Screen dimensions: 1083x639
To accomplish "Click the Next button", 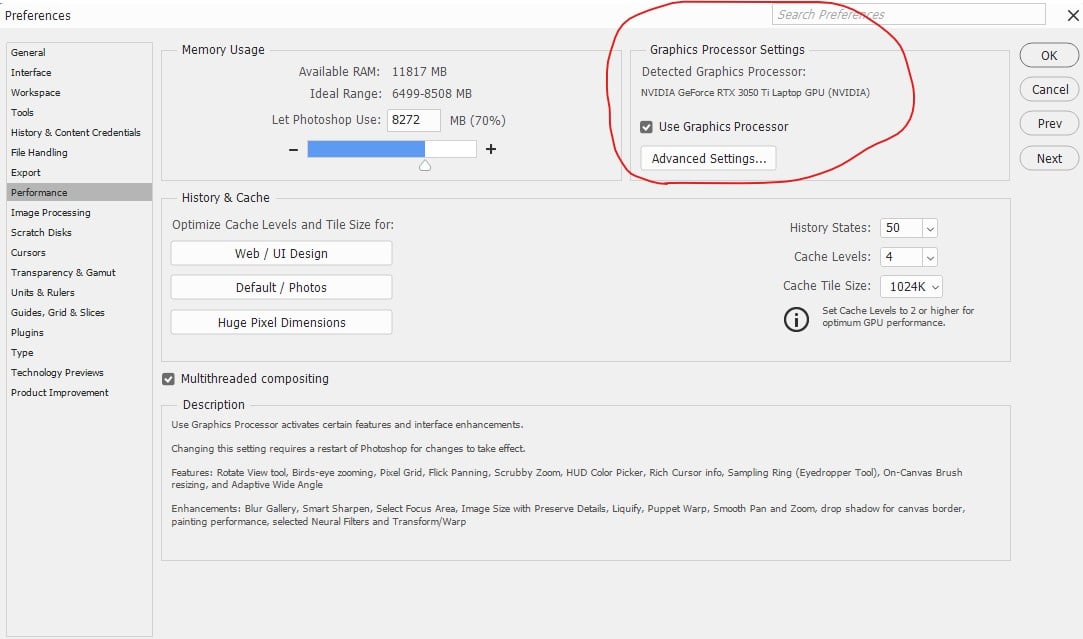I will point(1048,158).
